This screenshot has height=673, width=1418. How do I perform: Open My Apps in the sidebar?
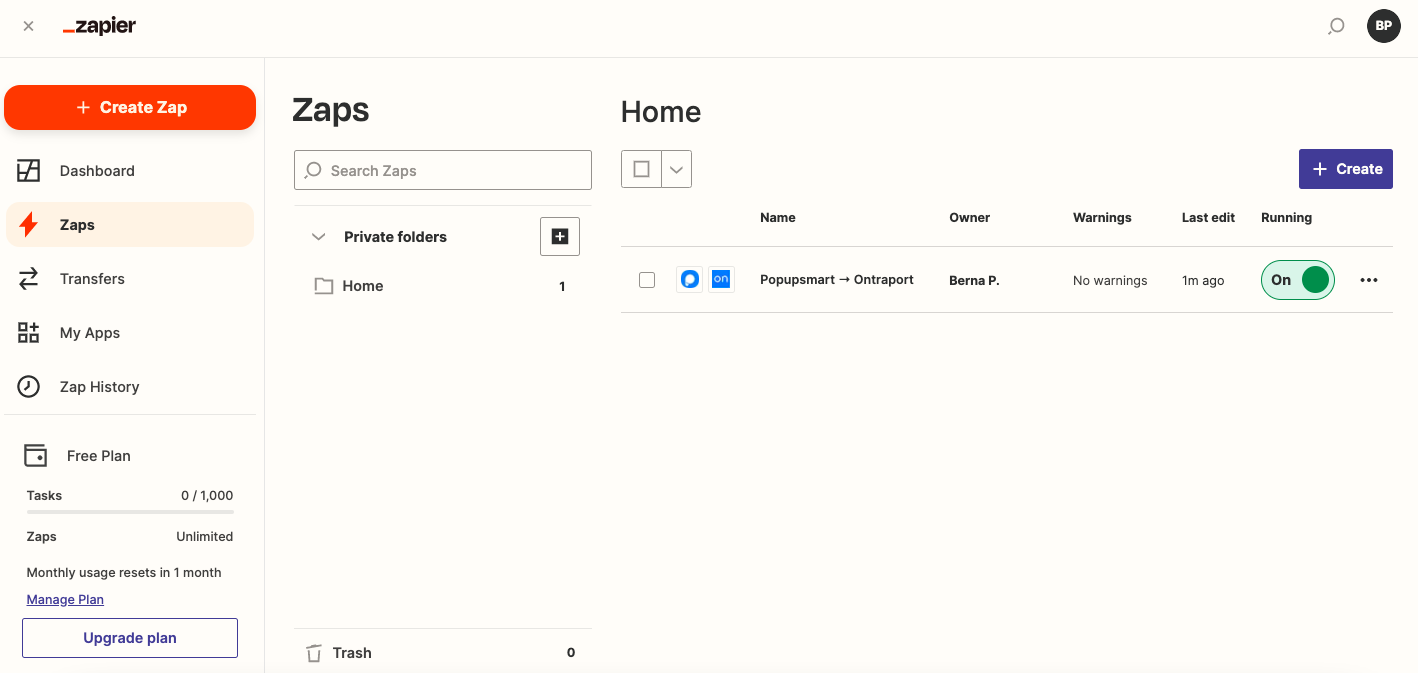130,333
